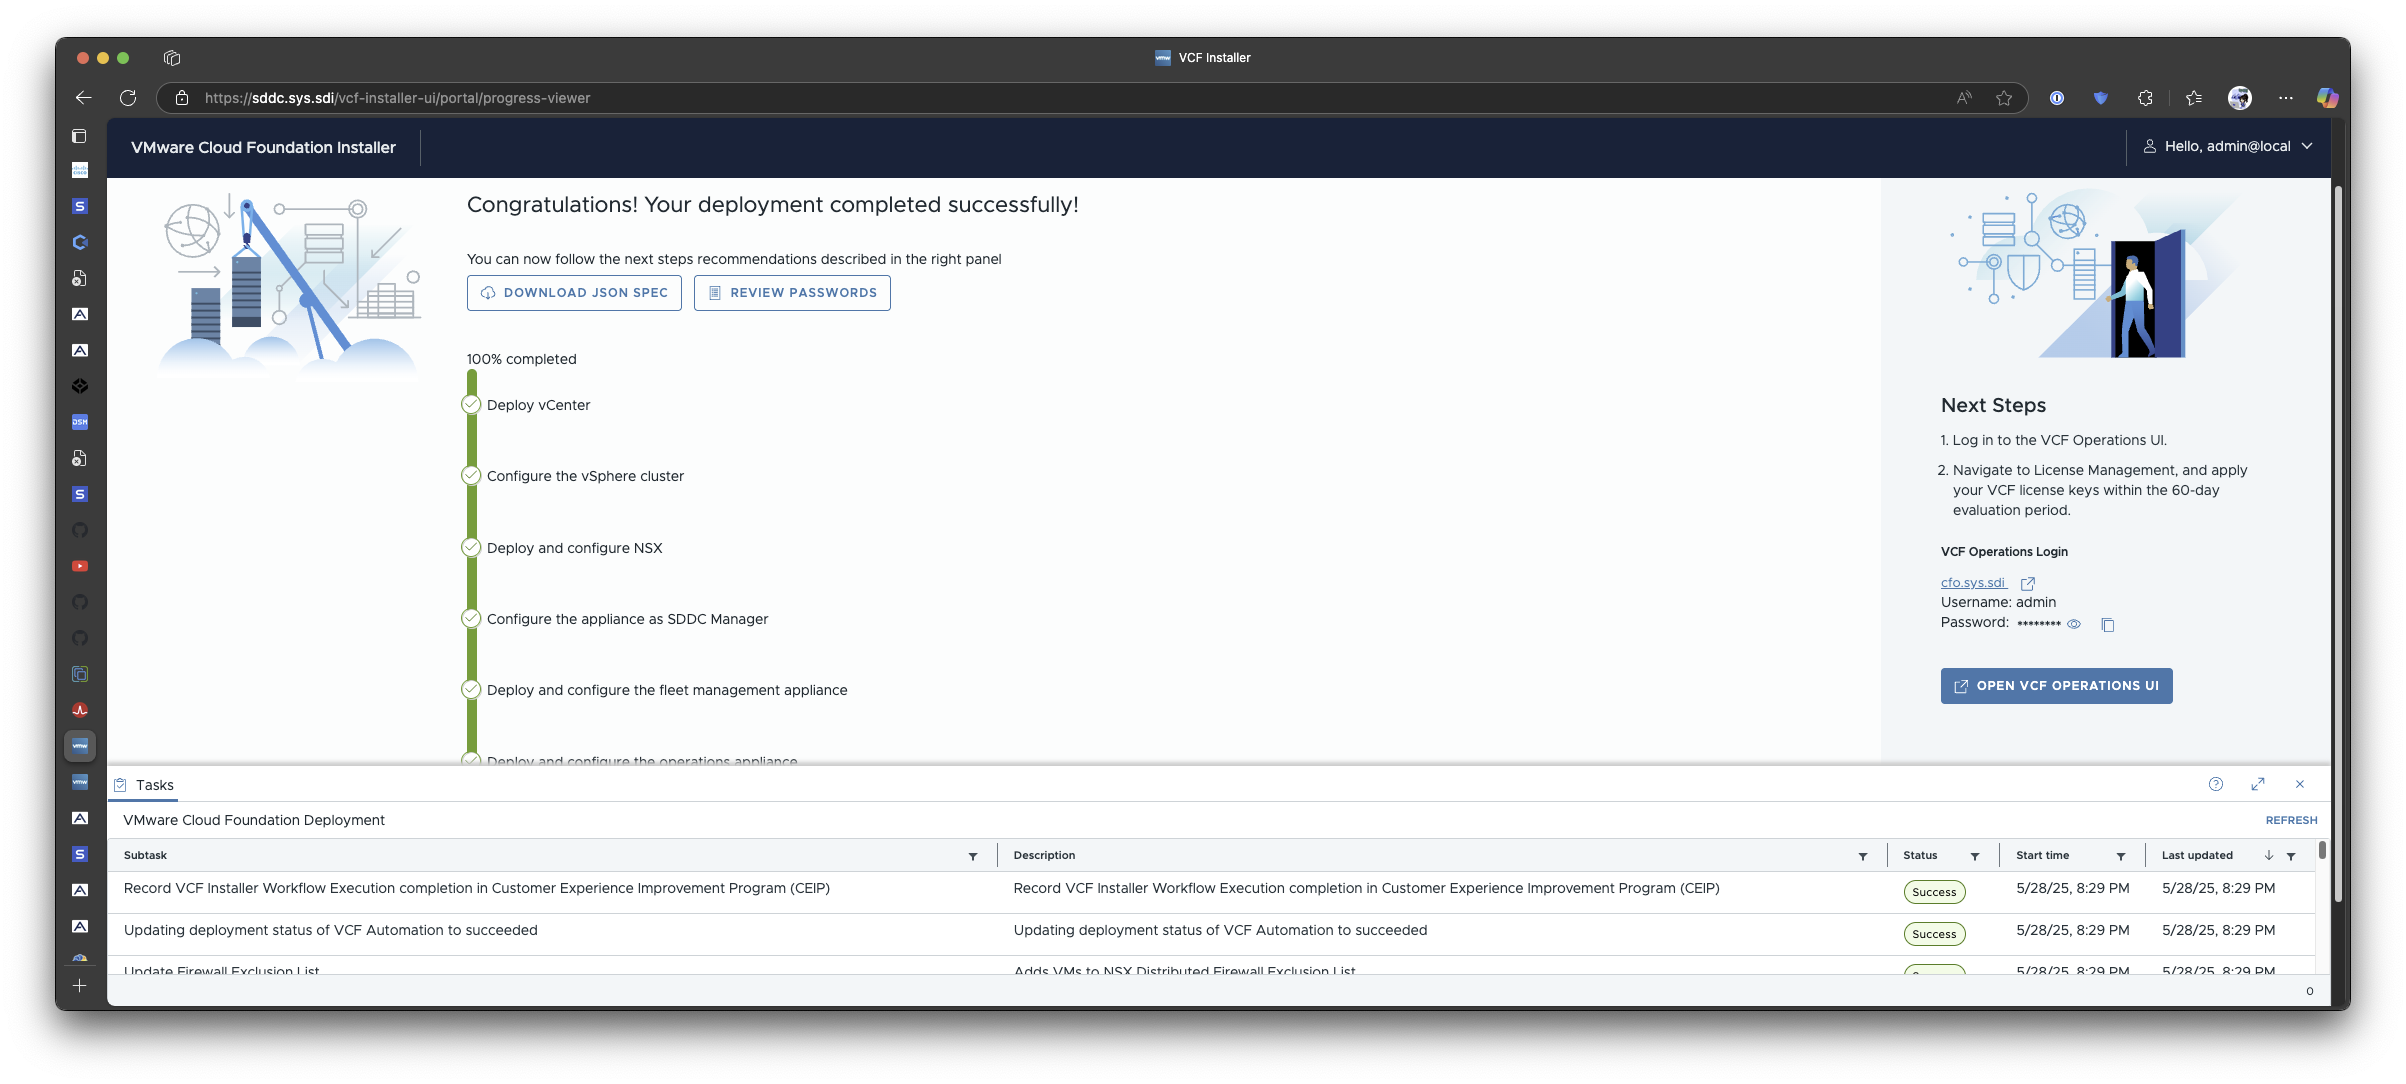2406x1084 pixels.
Task: Open the read aloud icon in address bar
Action: 1964,98
